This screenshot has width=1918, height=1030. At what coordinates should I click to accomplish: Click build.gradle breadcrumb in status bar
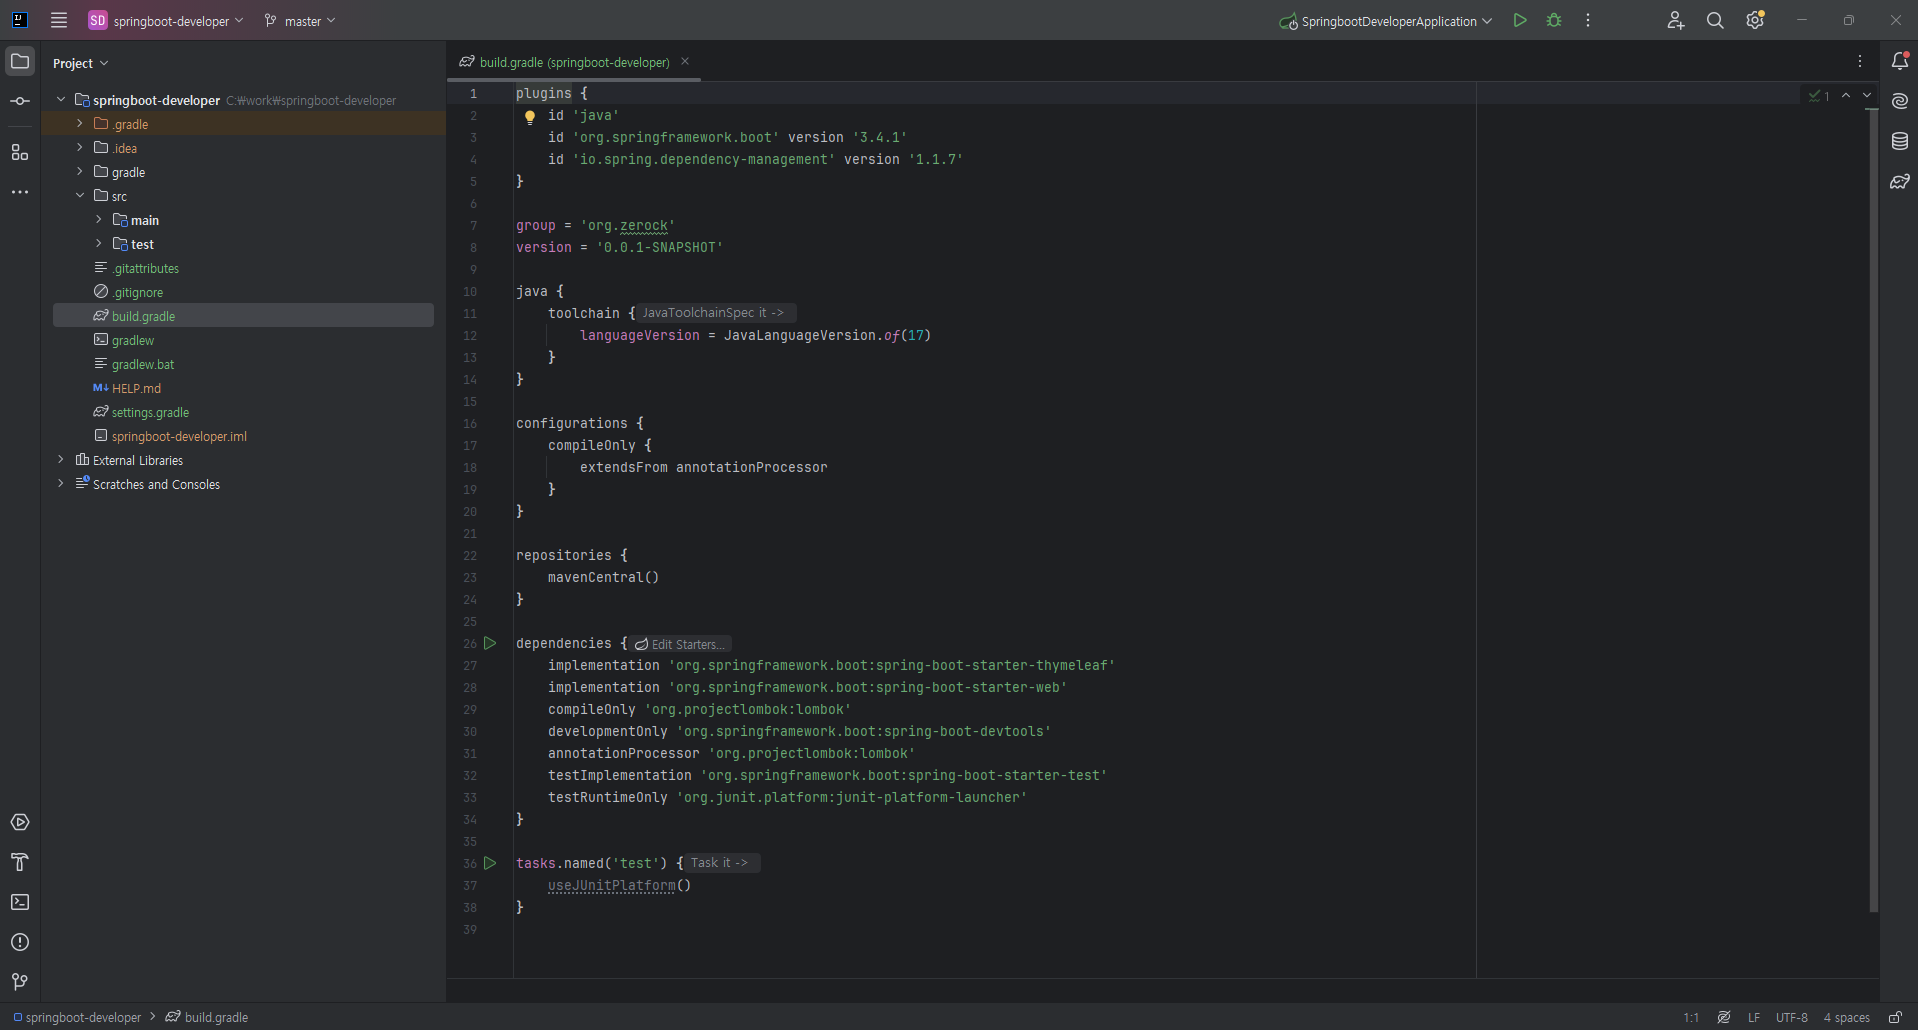tap(207, 1017)
